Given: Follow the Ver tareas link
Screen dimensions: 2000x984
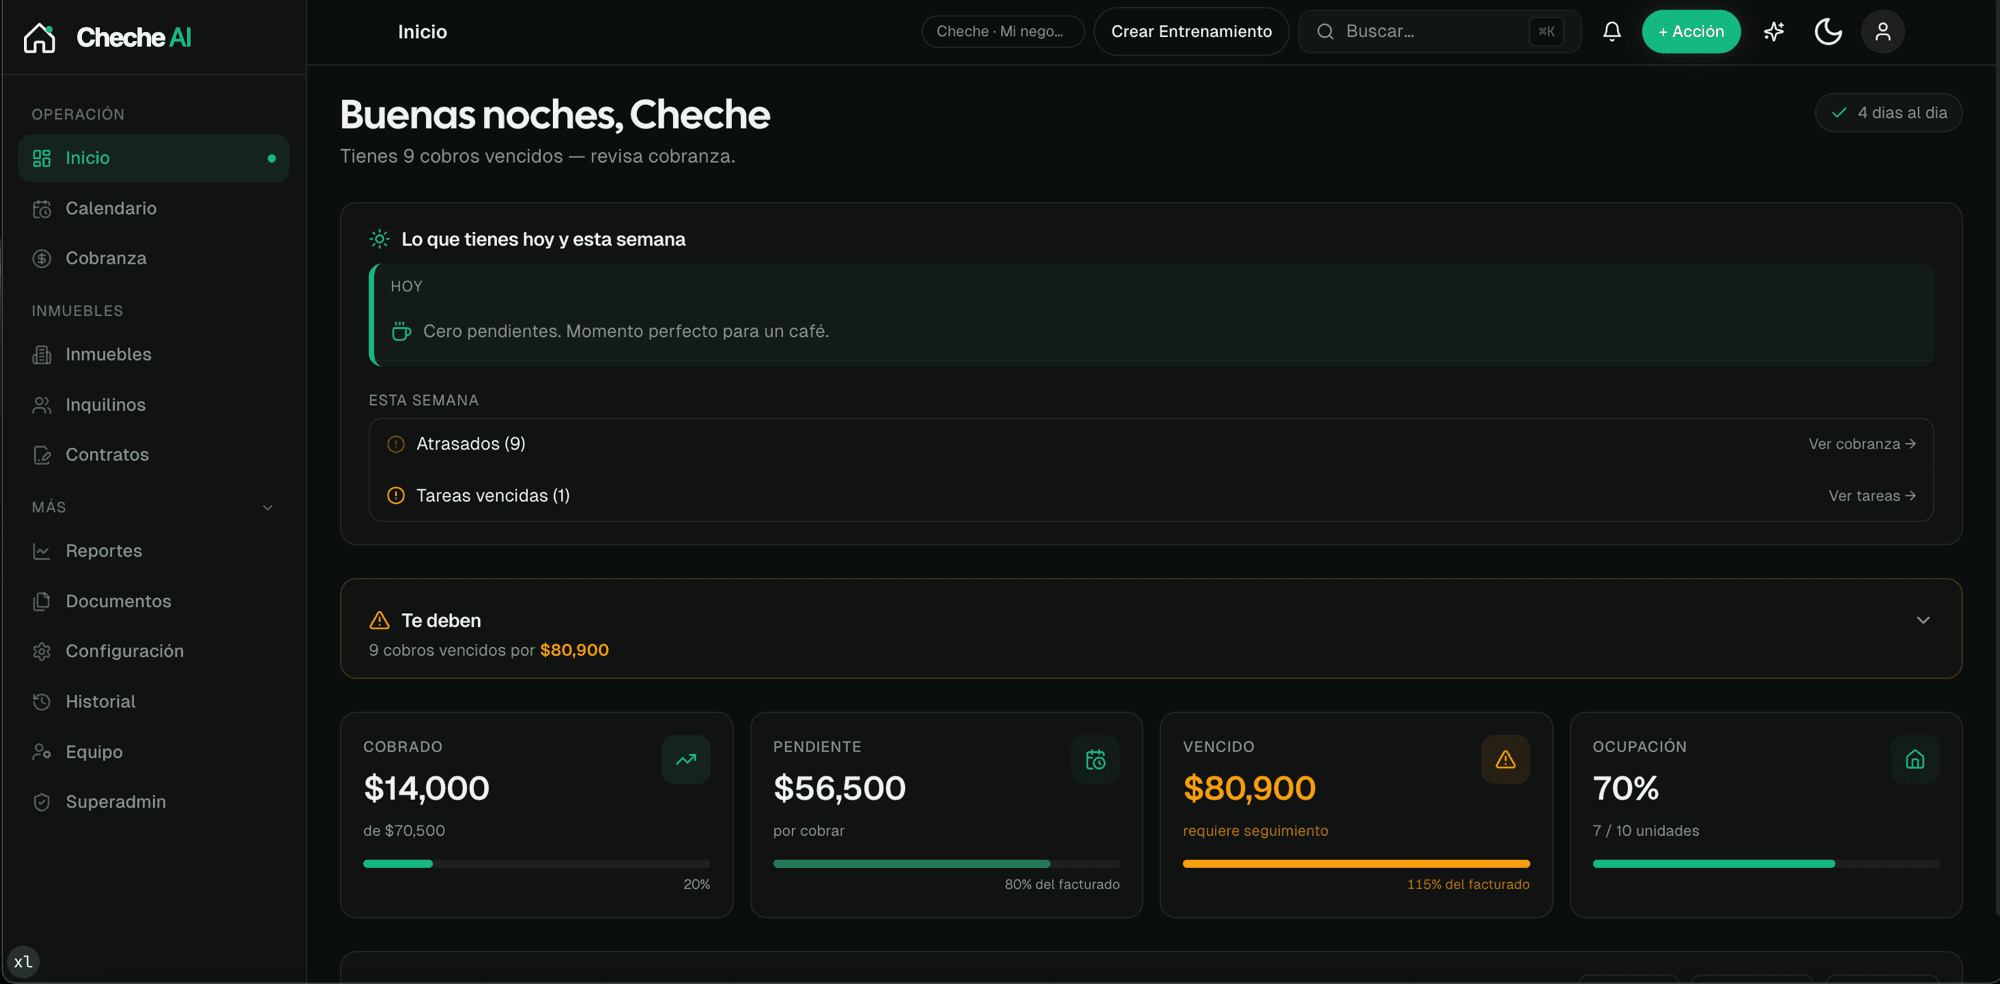Looking at the screenshot, I should (x=1872, y=496).
